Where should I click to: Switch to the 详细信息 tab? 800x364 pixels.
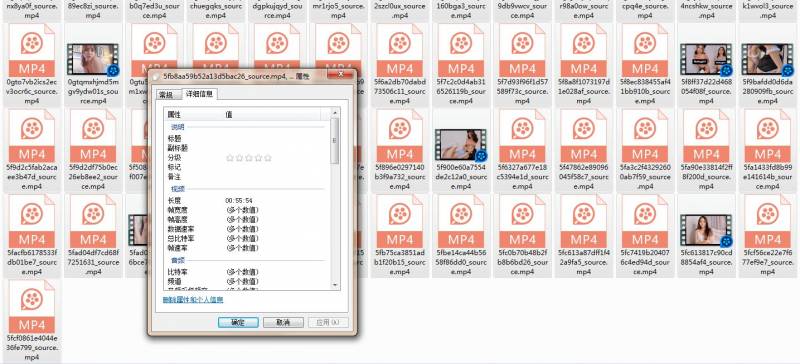point(200,94)
